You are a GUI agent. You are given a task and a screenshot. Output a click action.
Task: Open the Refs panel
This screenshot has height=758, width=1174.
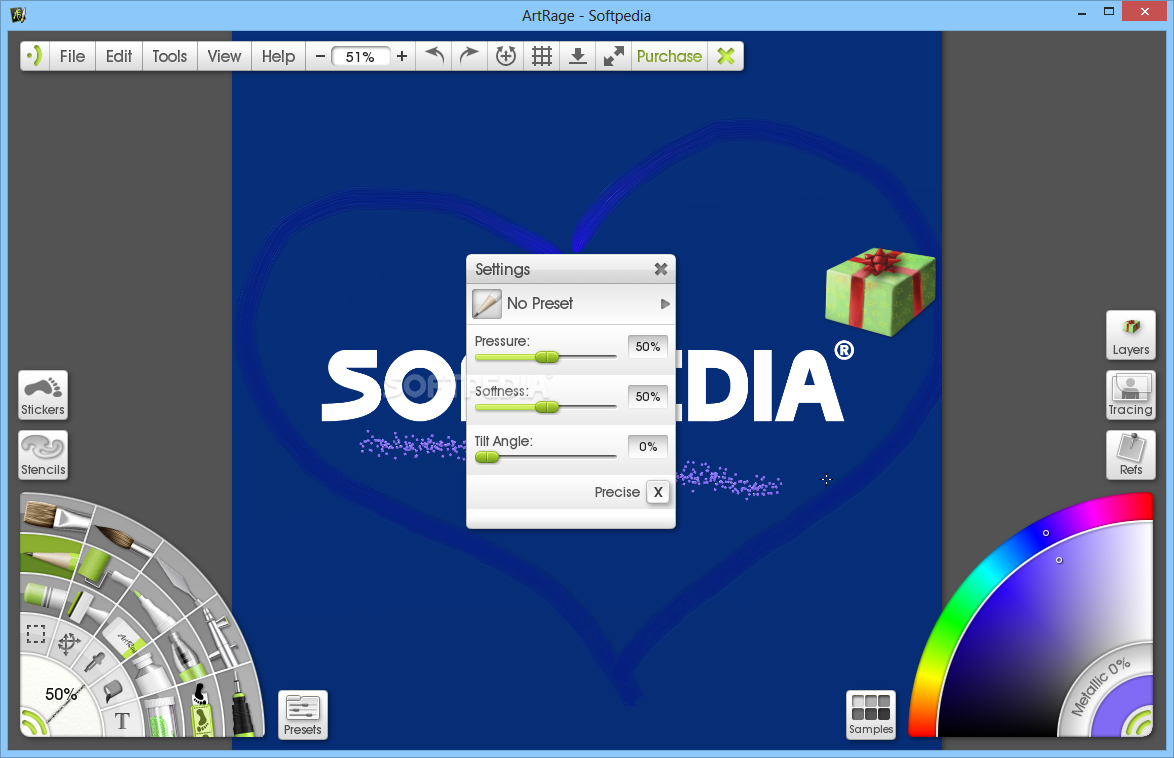(1131, 455)
